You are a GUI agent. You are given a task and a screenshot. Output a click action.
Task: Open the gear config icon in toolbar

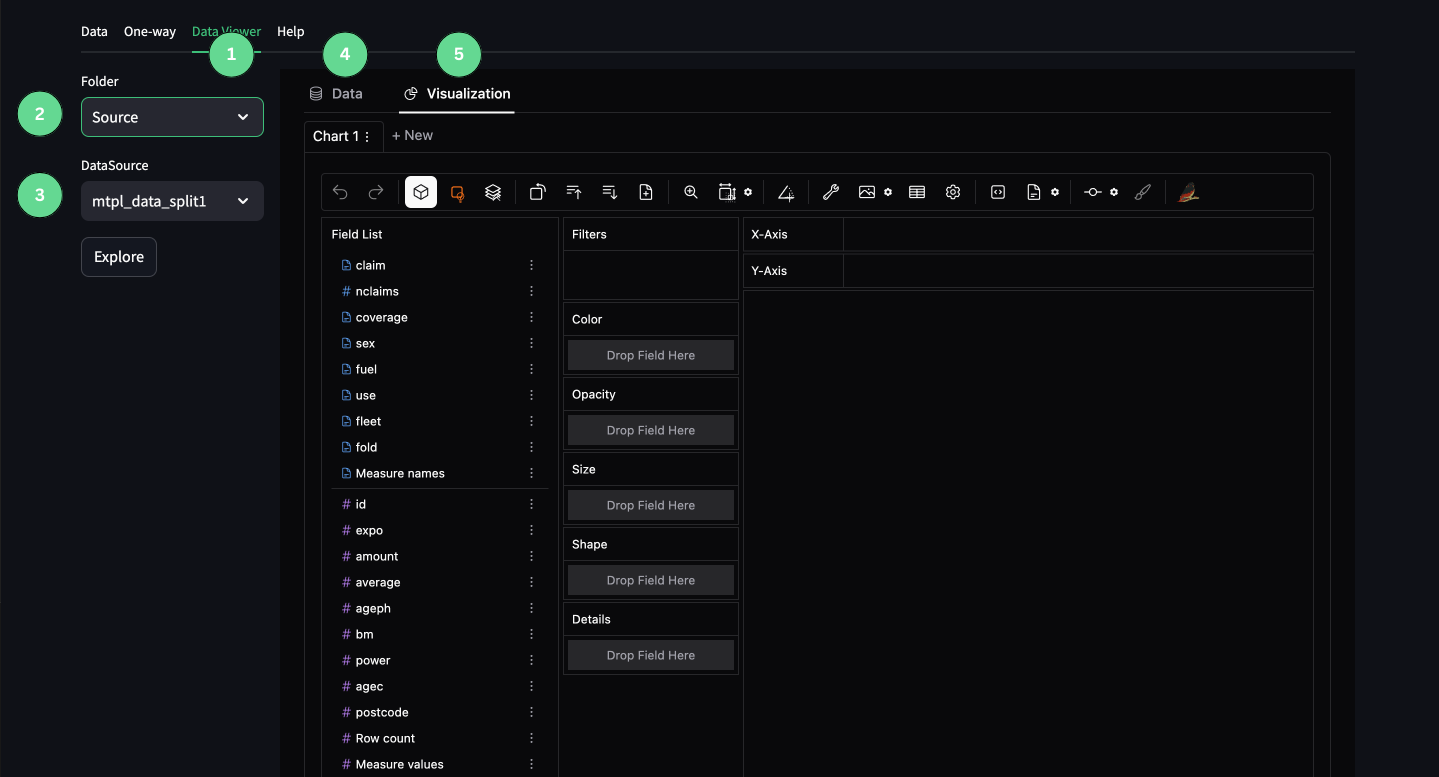(x=953, y=192)
